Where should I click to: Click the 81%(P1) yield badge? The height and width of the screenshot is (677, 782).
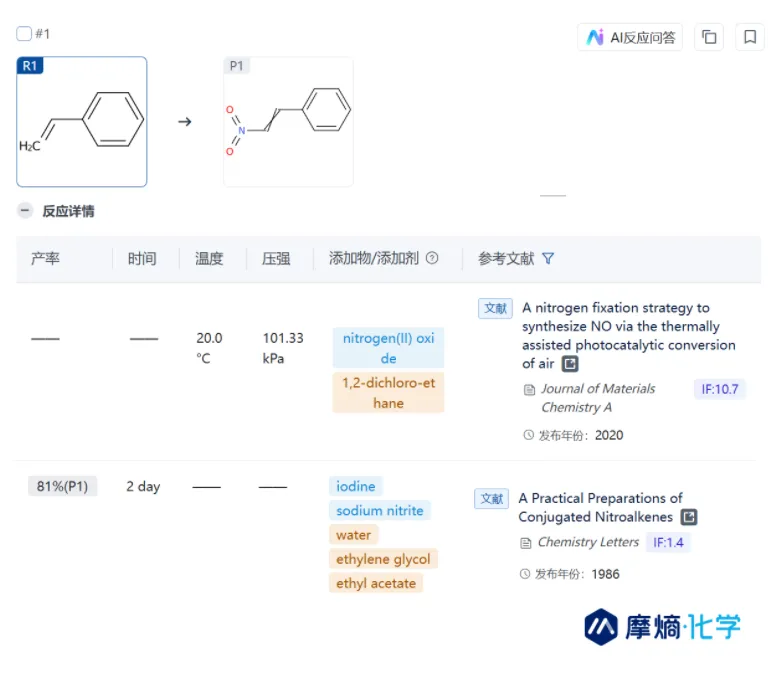(62, 487)
